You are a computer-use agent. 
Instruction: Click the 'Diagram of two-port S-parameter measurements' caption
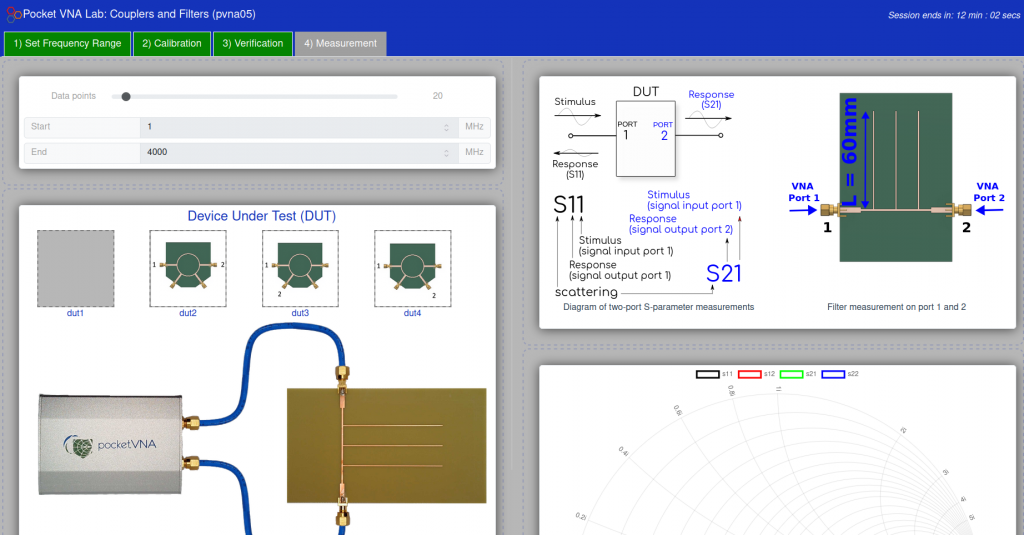(658, 307)
